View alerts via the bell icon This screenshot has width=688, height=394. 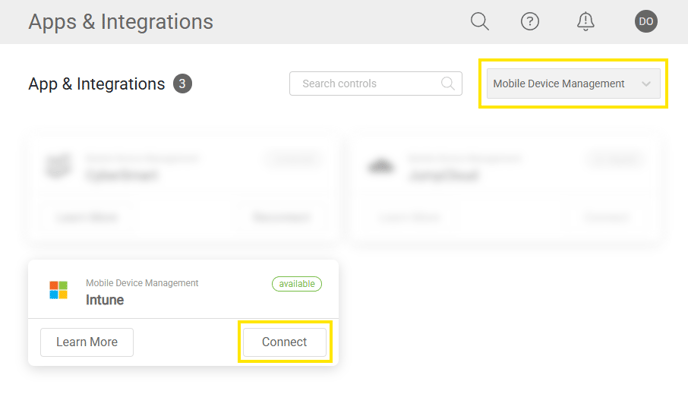tap(585, 21)
